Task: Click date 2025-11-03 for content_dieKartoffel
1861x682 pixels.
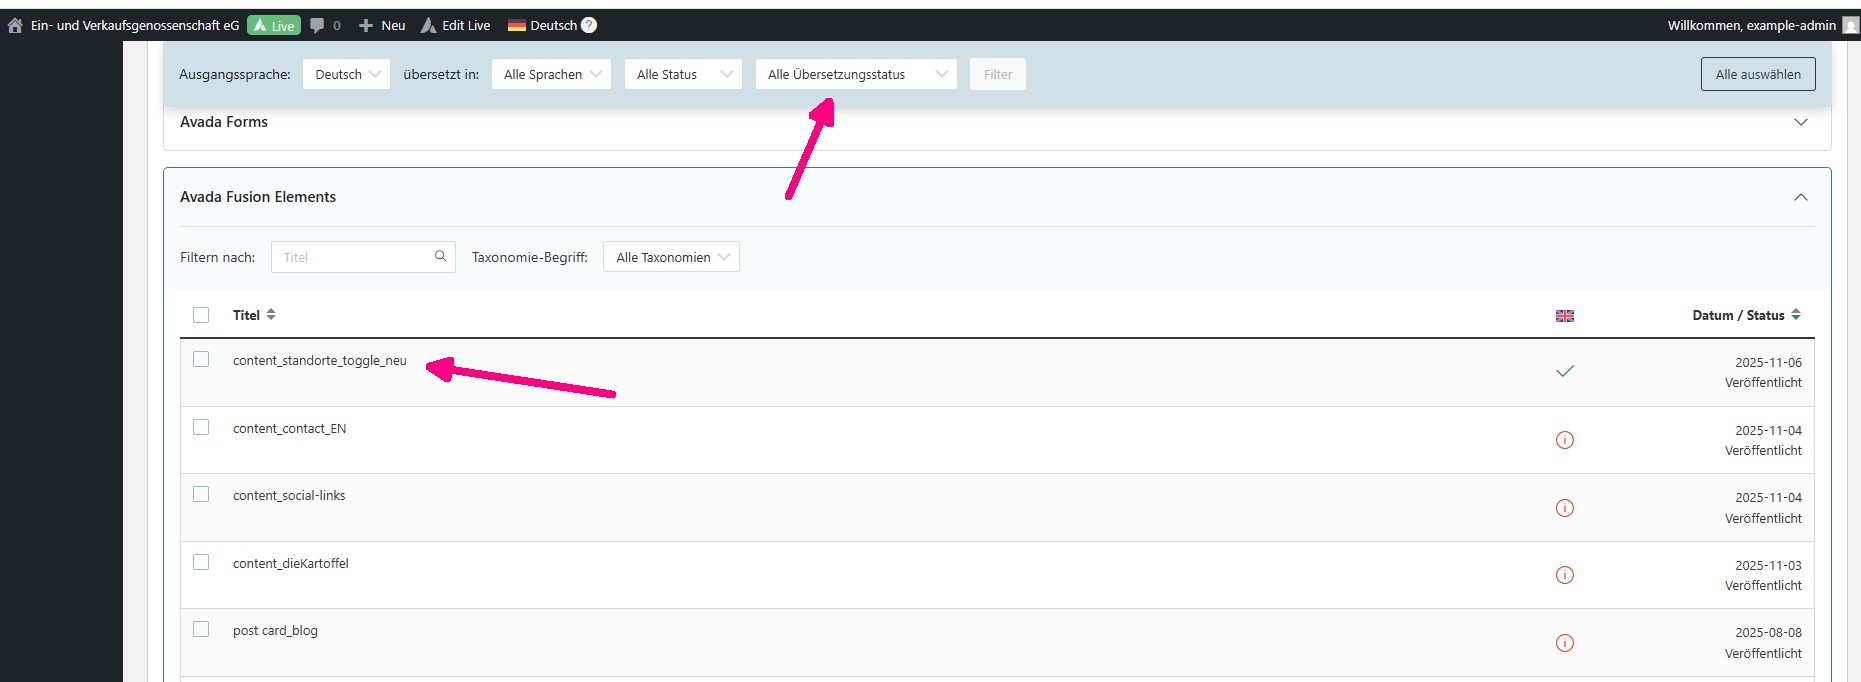Action: coord(1768,566)
